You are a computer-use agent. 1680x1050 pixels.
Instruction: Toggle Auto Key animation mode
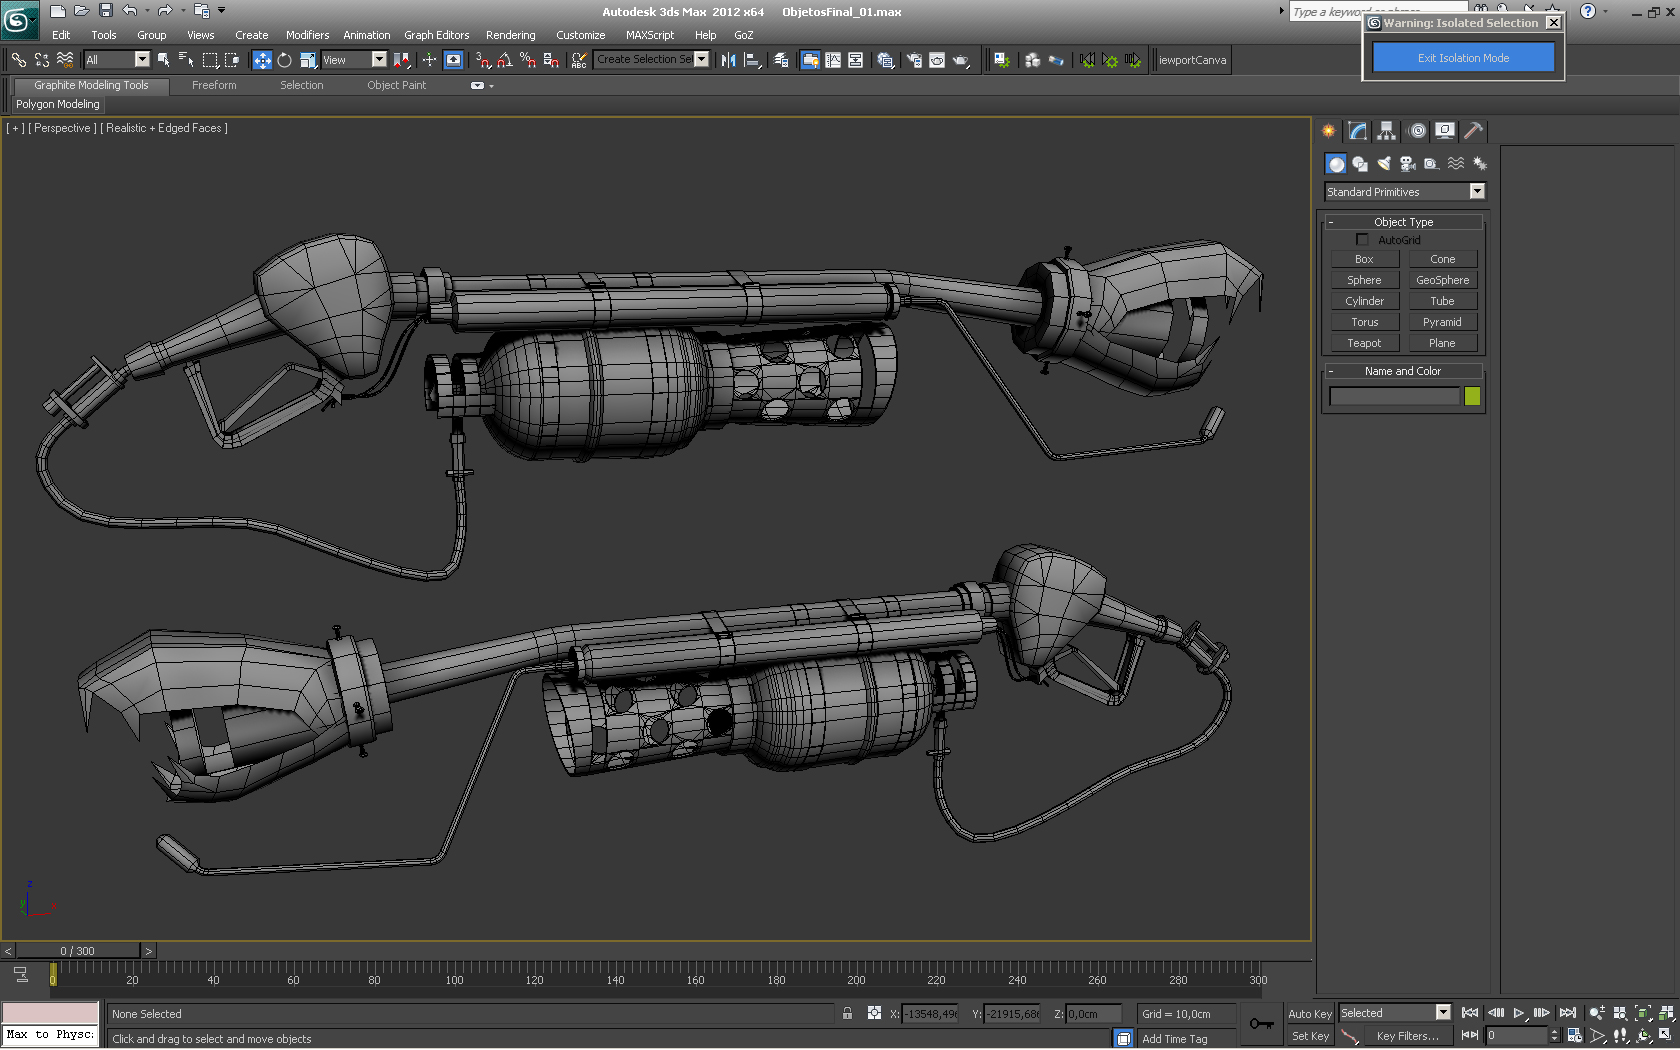[x=1309, y=1014]
